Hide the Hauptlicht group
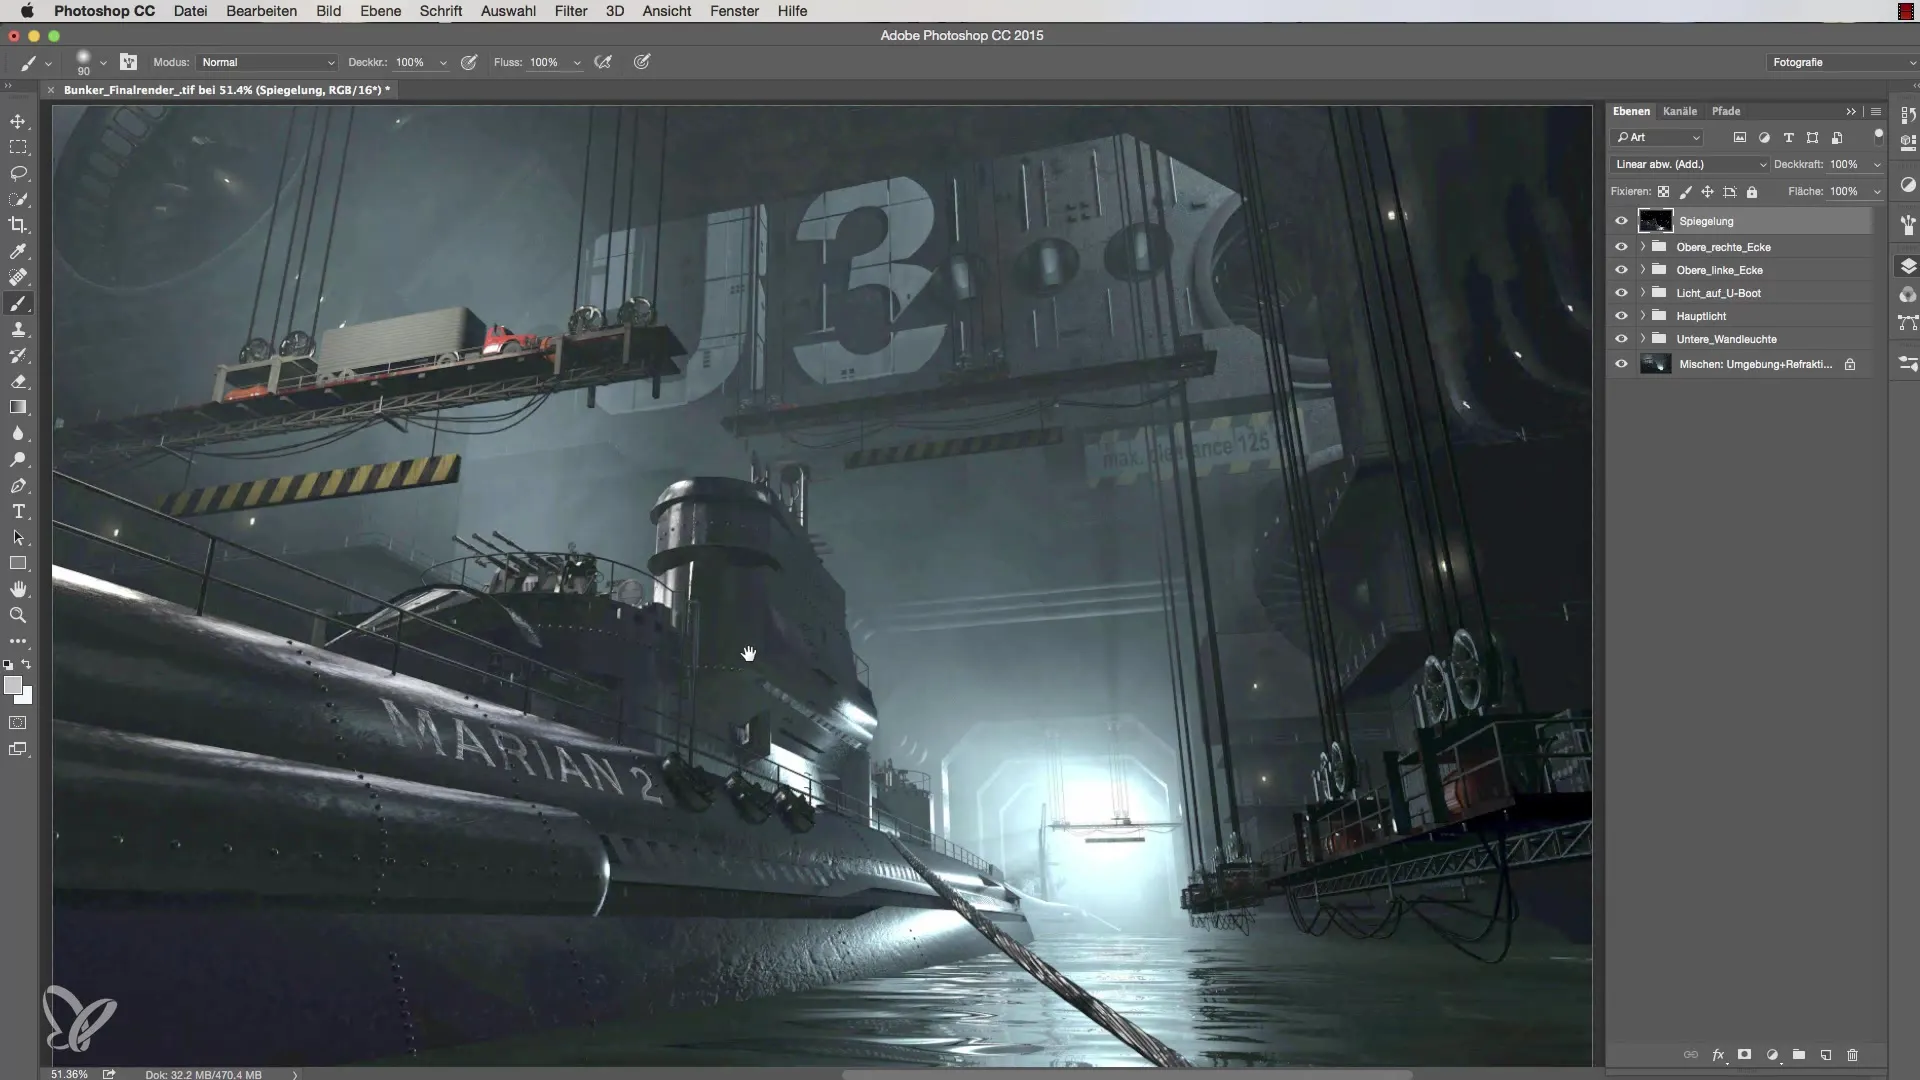The width and height of the screenshot is (1920, 1080). [1621, 316]
